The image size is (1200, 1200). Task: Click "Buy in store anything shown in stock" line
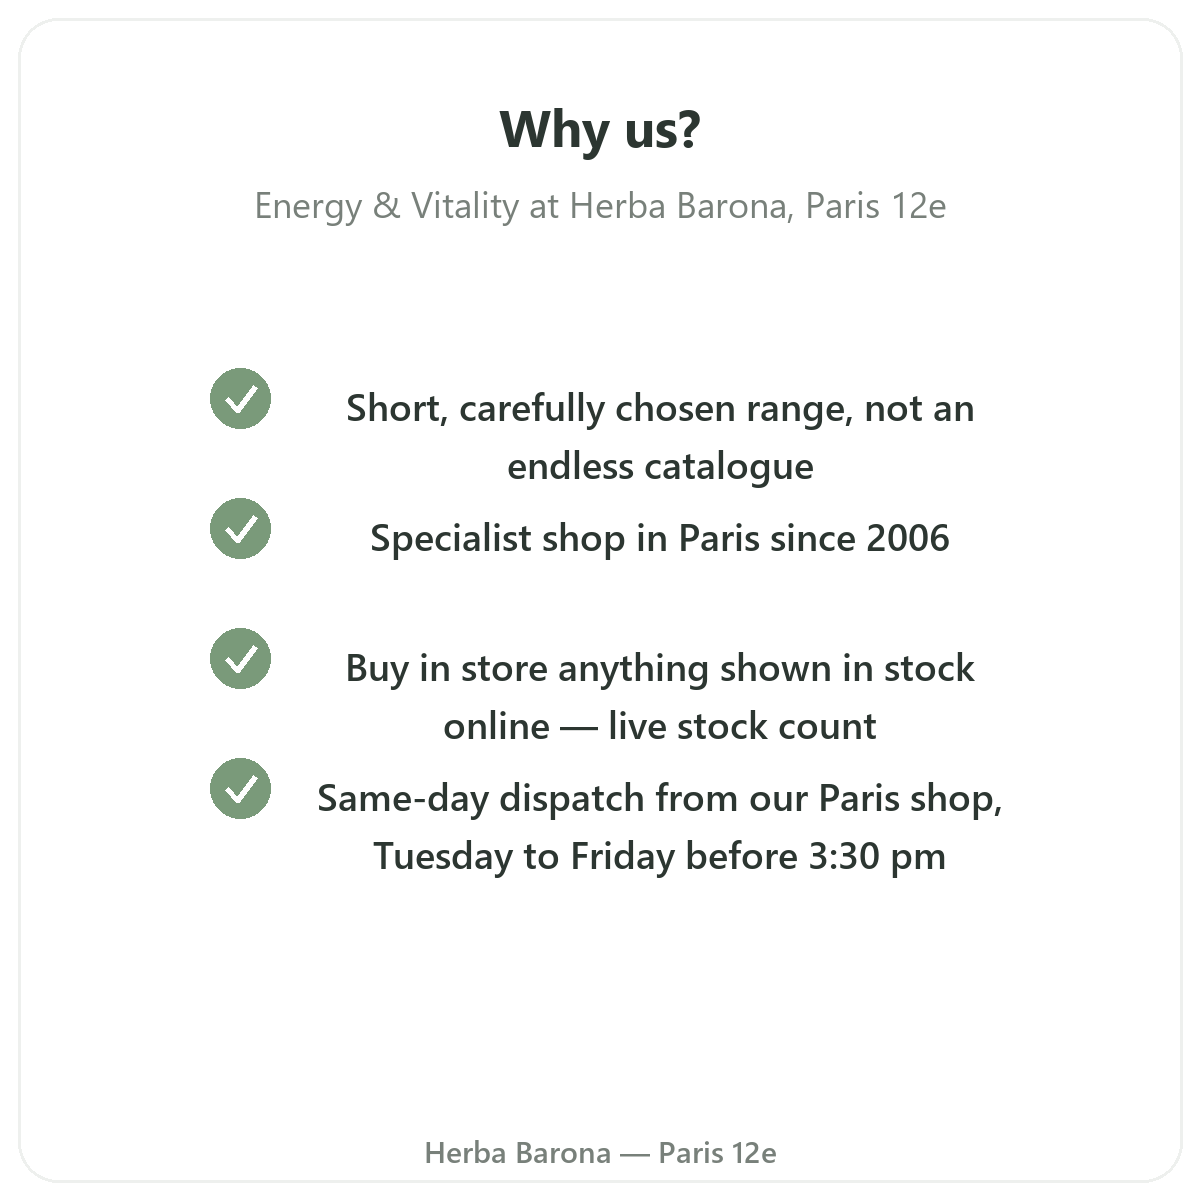tap(660, 669)
